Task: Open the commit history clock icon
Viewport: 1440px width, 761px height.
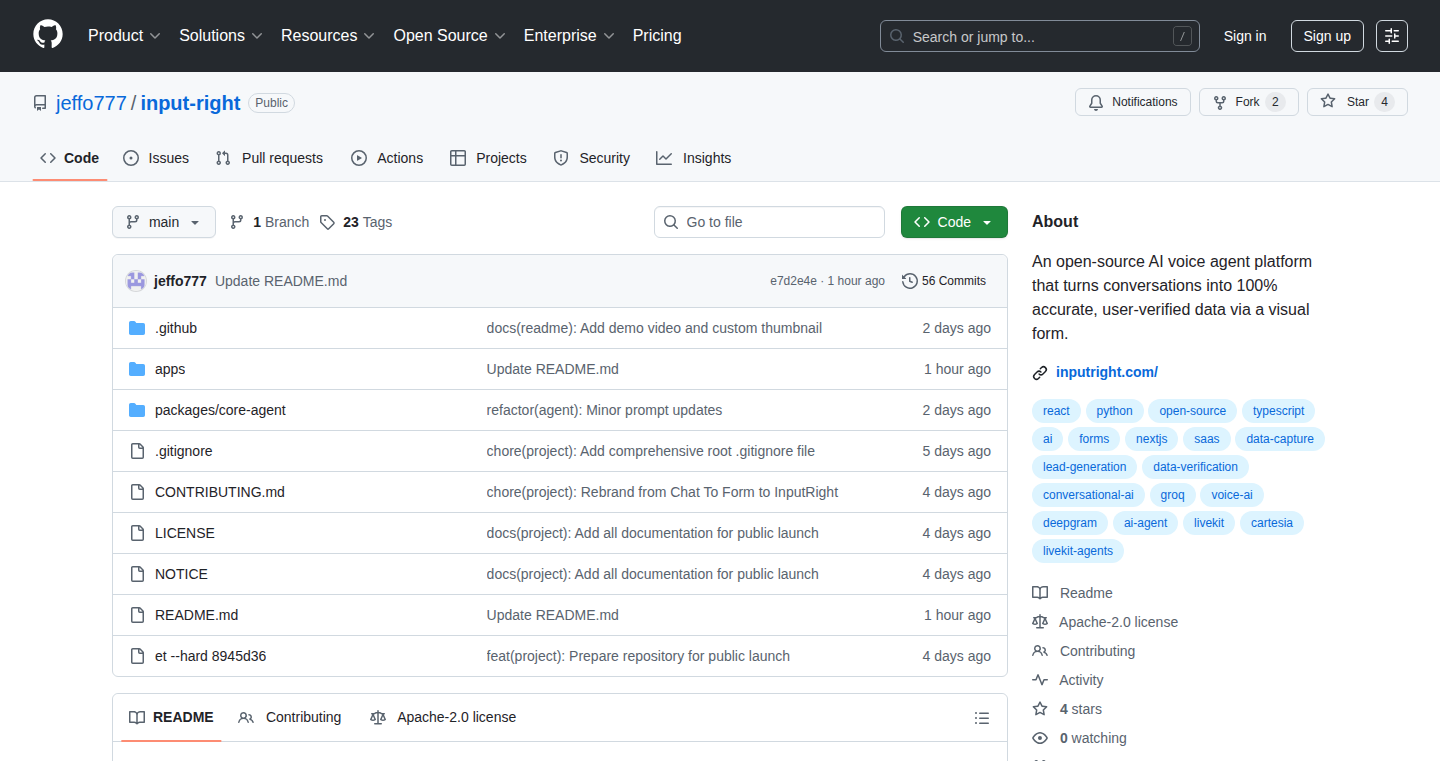Action: pyautogui.click(x=909, y=281)
